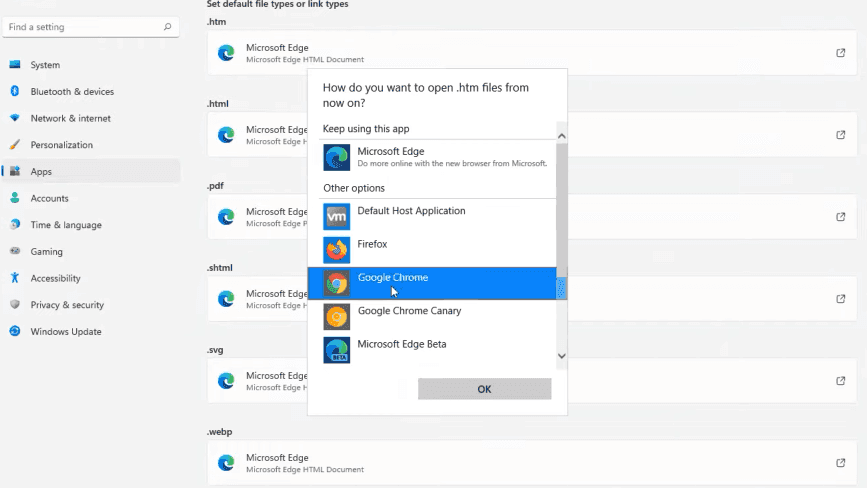Click the open-link icon for .htm
Image resolution: width=867 pixels, height=488 pixels.
(x=840, y=53)
